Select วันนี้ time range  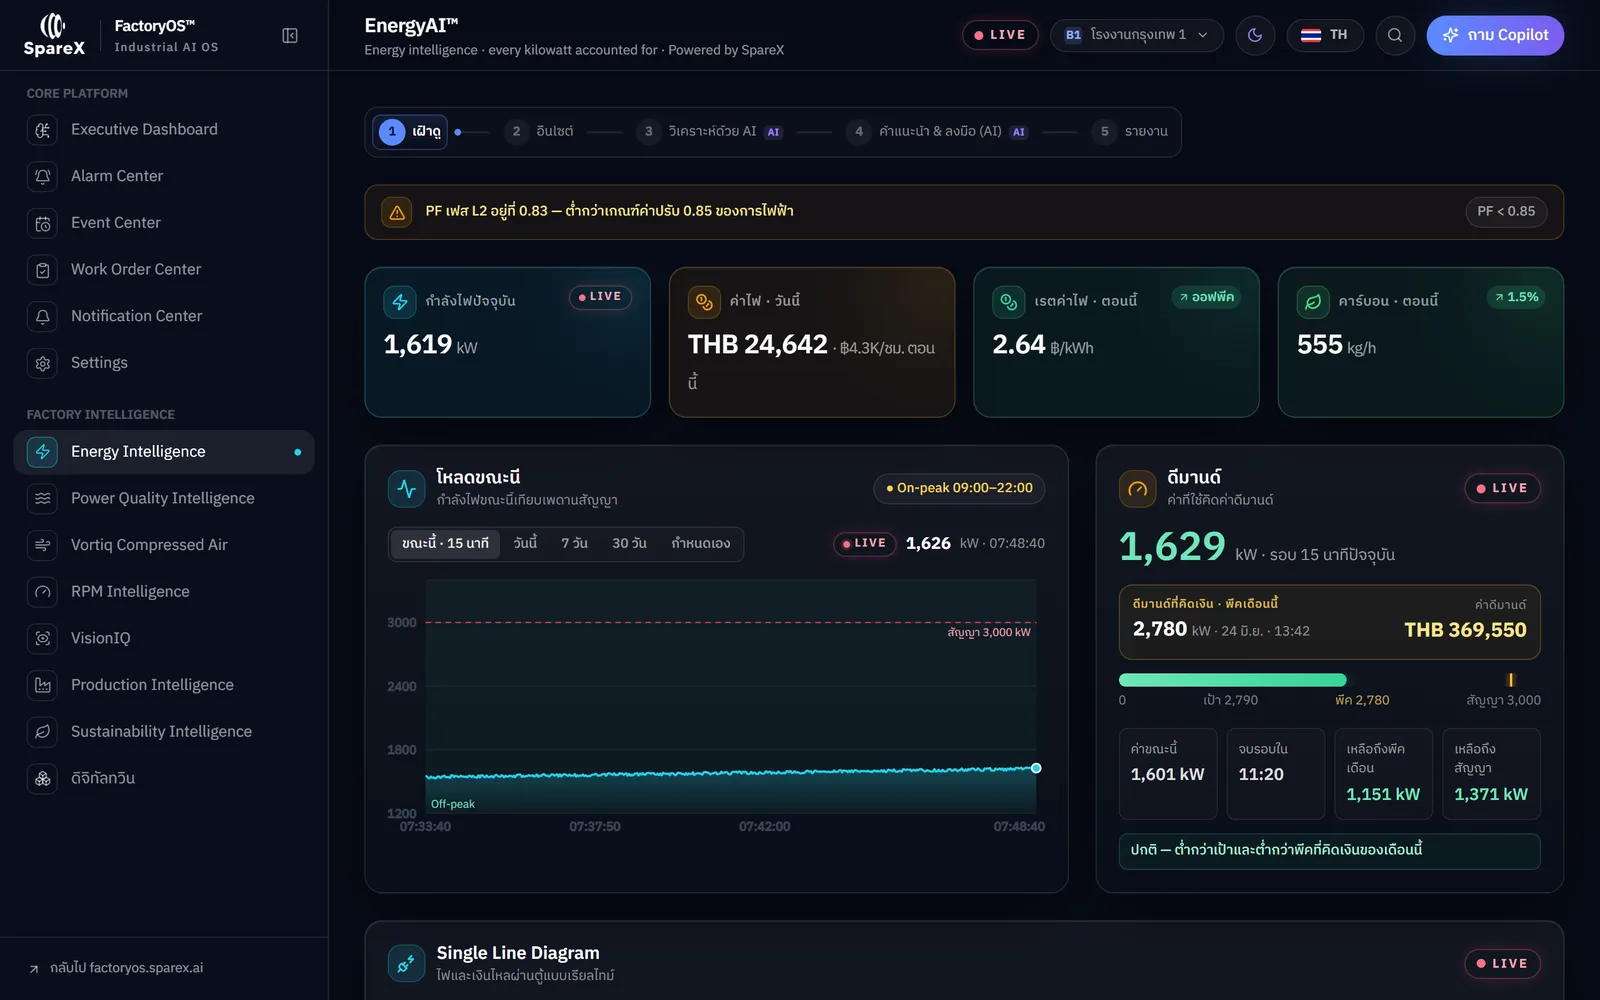point(525,544)
